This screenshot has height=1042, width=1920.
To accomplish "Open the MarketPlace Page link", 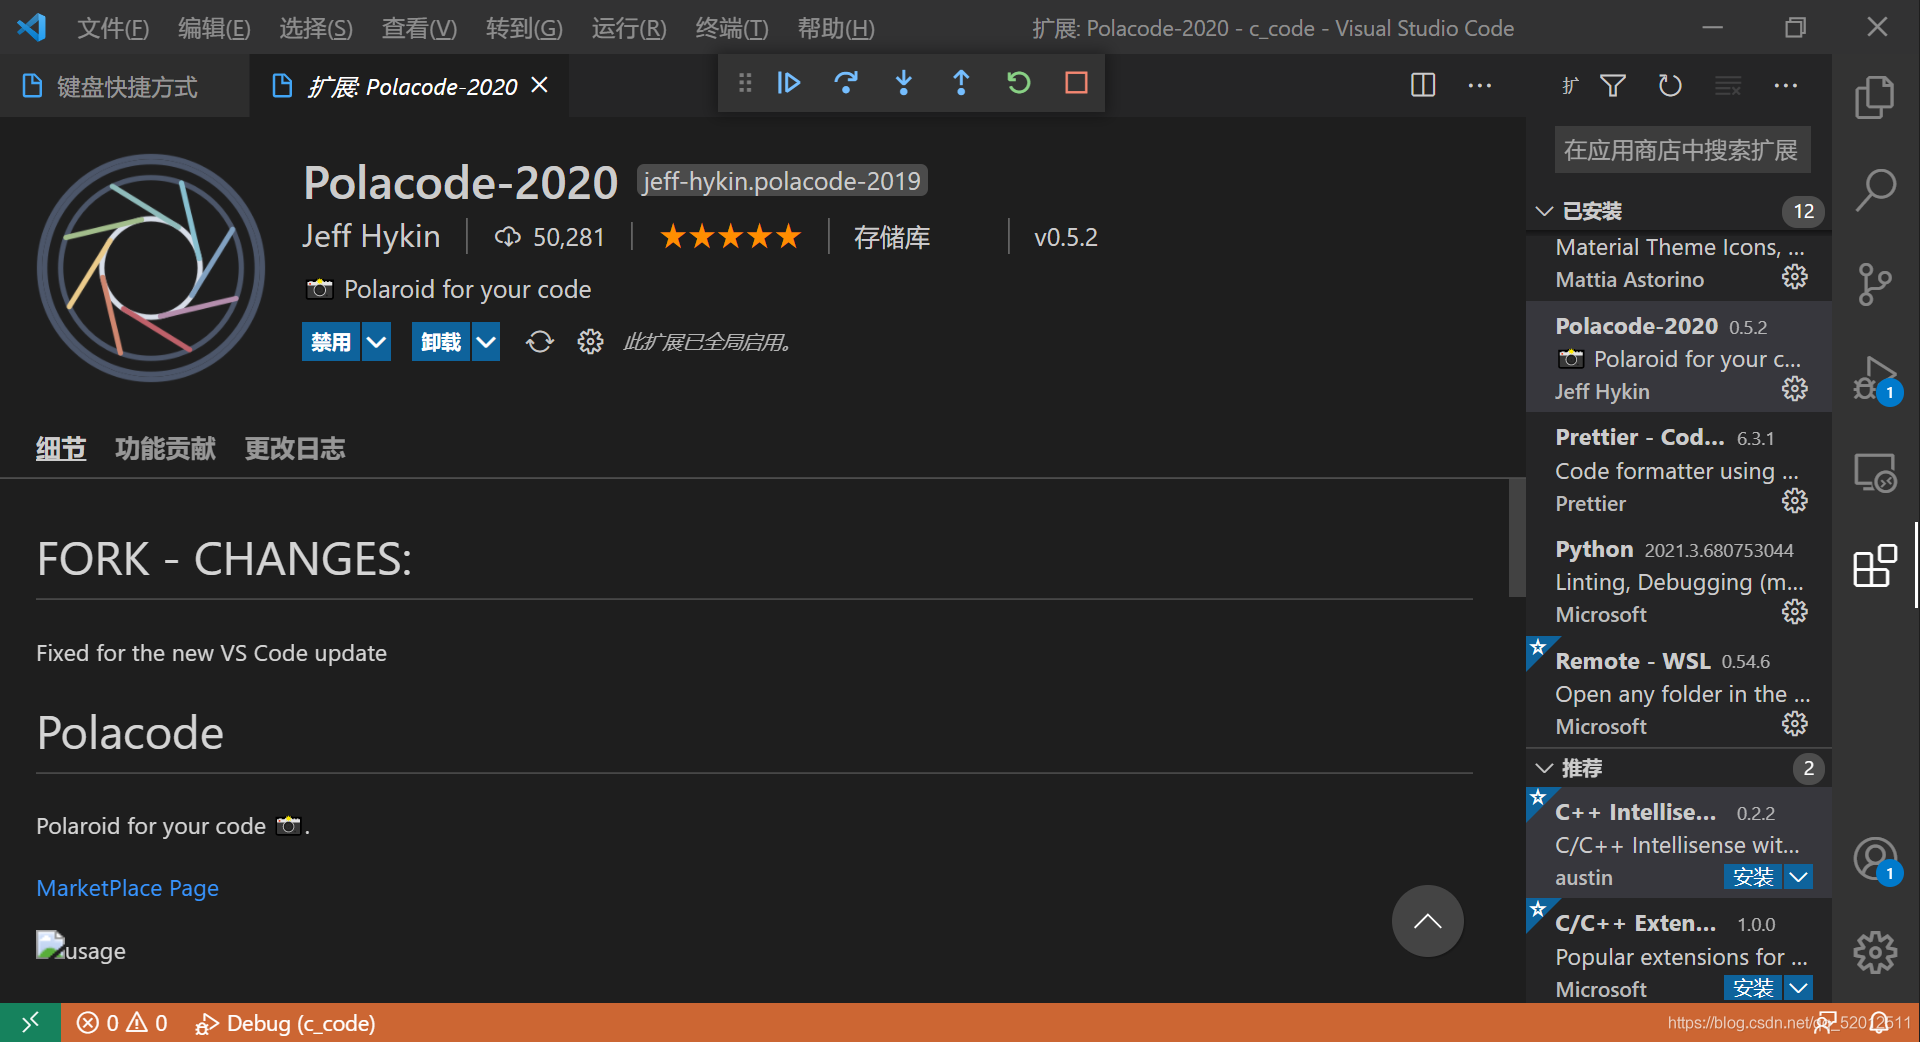I will pos(127,888).
